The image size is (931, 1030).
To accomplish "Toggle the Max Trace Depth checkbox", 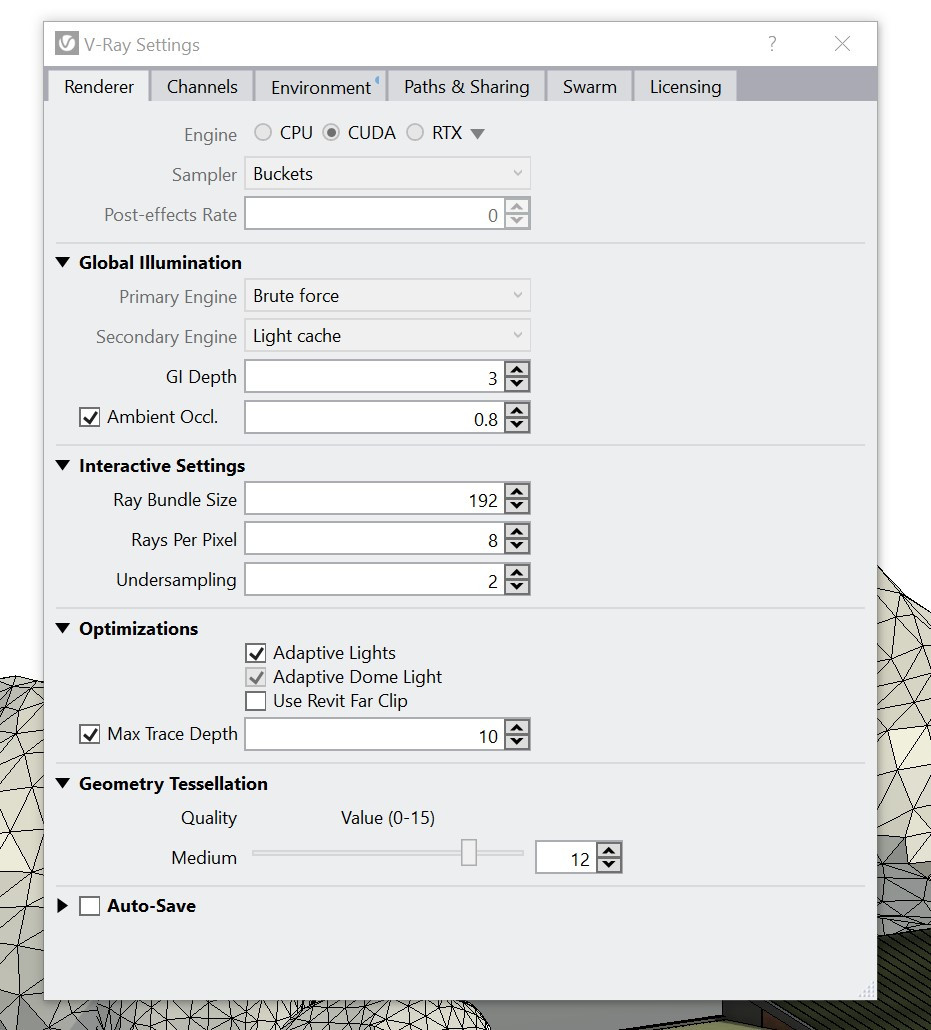I will pos(89,734).
